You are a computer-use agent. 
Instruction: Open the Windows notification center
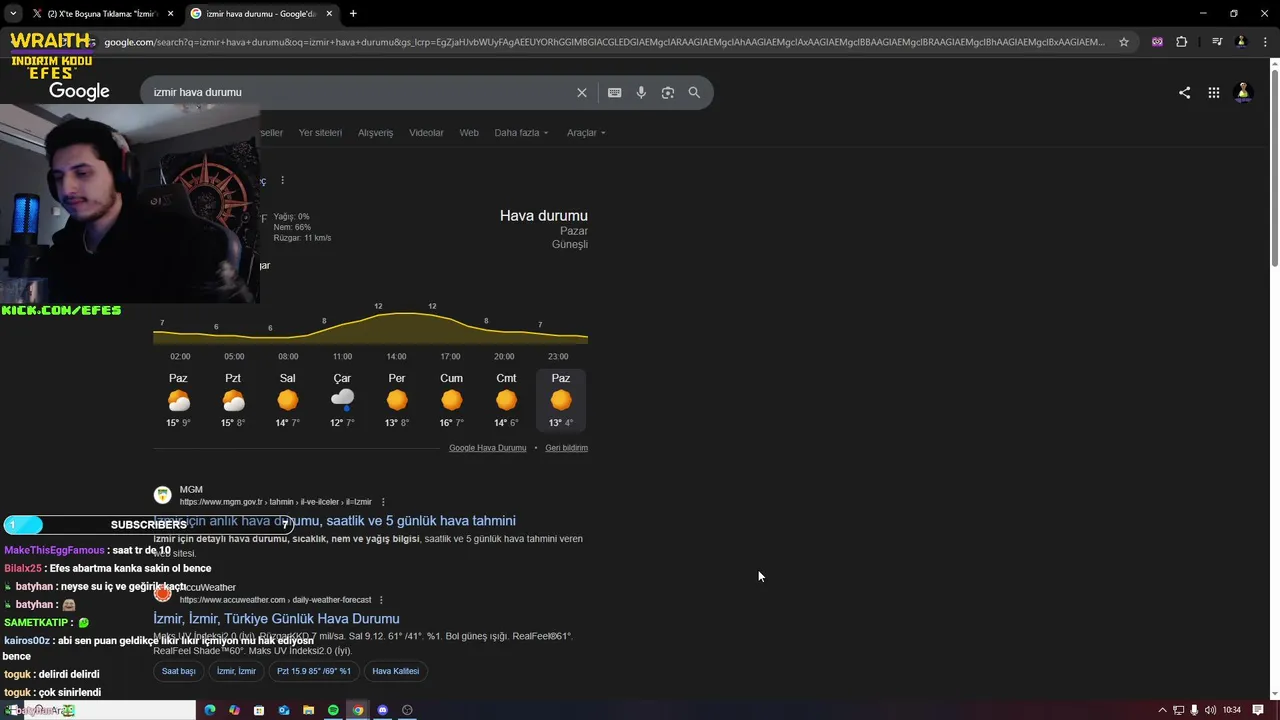[x=1258, y=710]
